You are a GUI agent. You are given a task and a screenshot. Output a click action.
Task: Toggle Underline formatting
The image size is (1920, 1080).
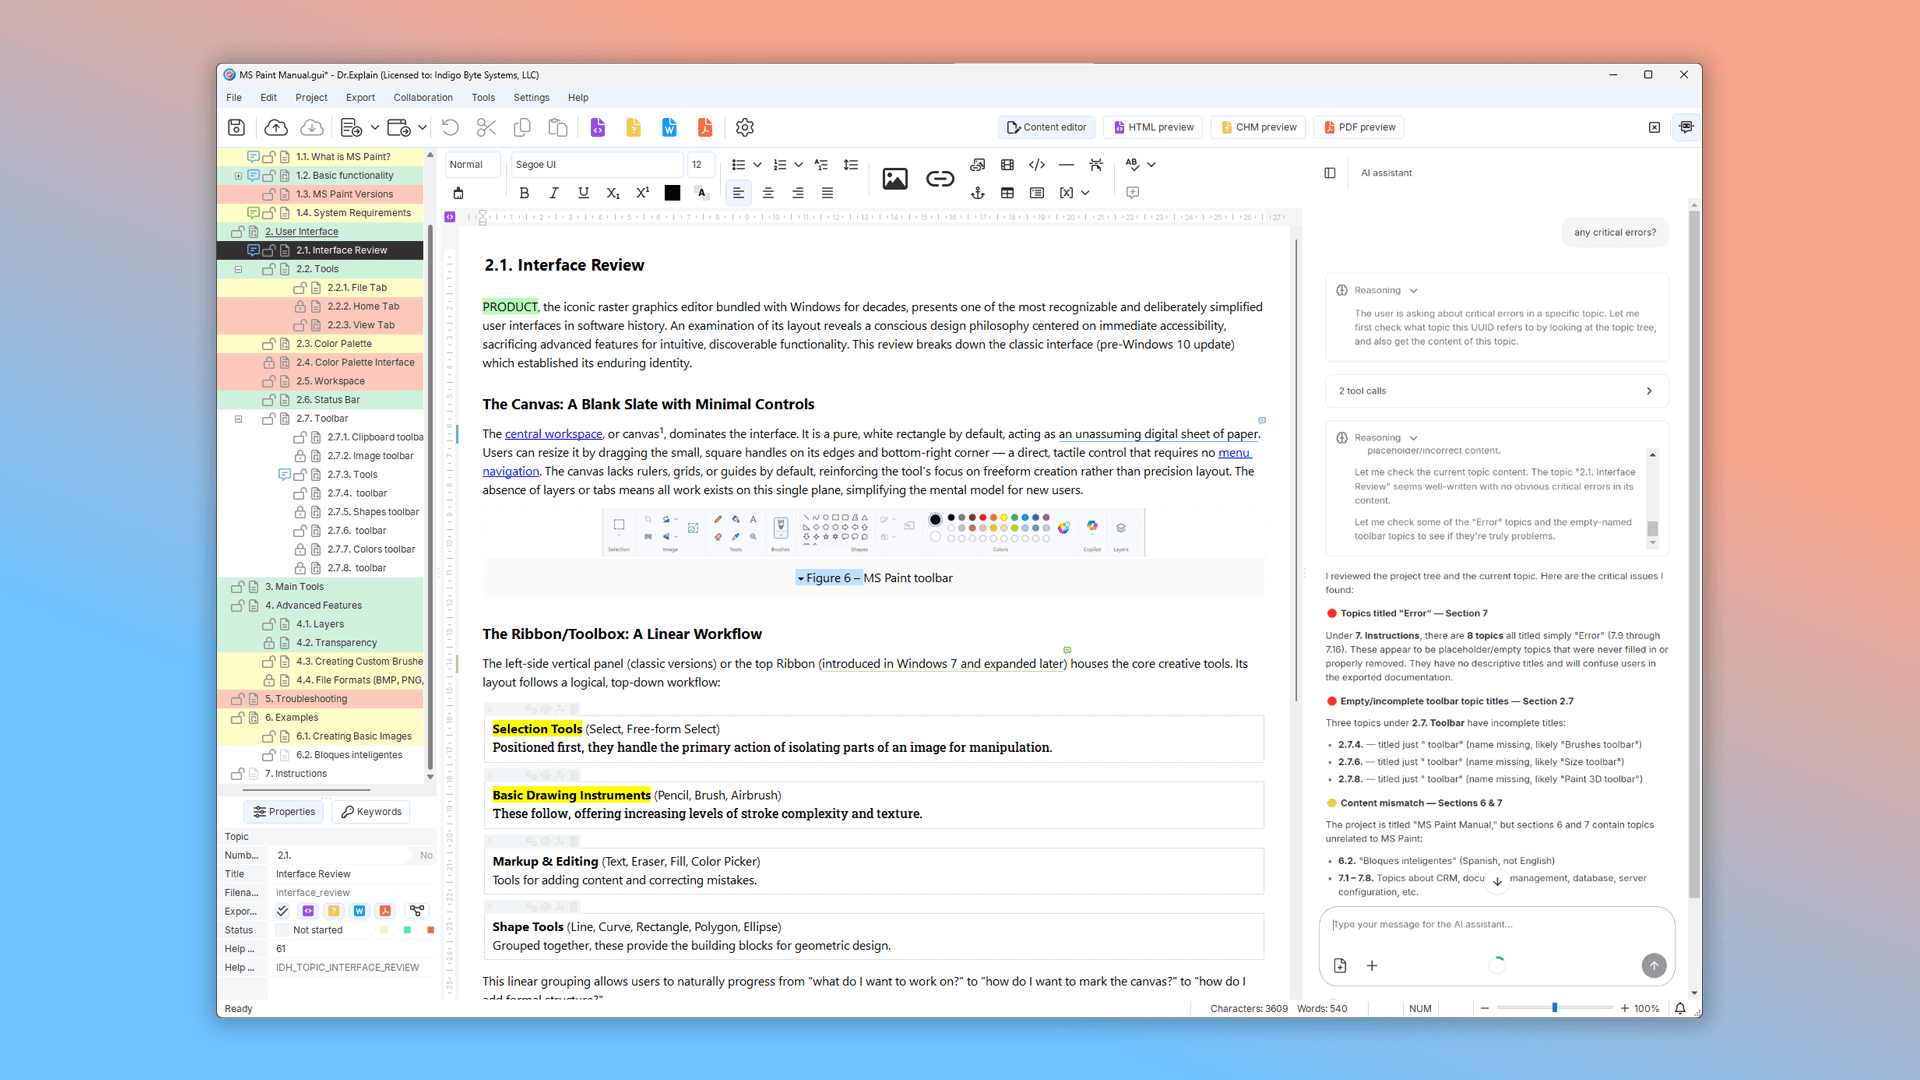[x=583, y=193]
